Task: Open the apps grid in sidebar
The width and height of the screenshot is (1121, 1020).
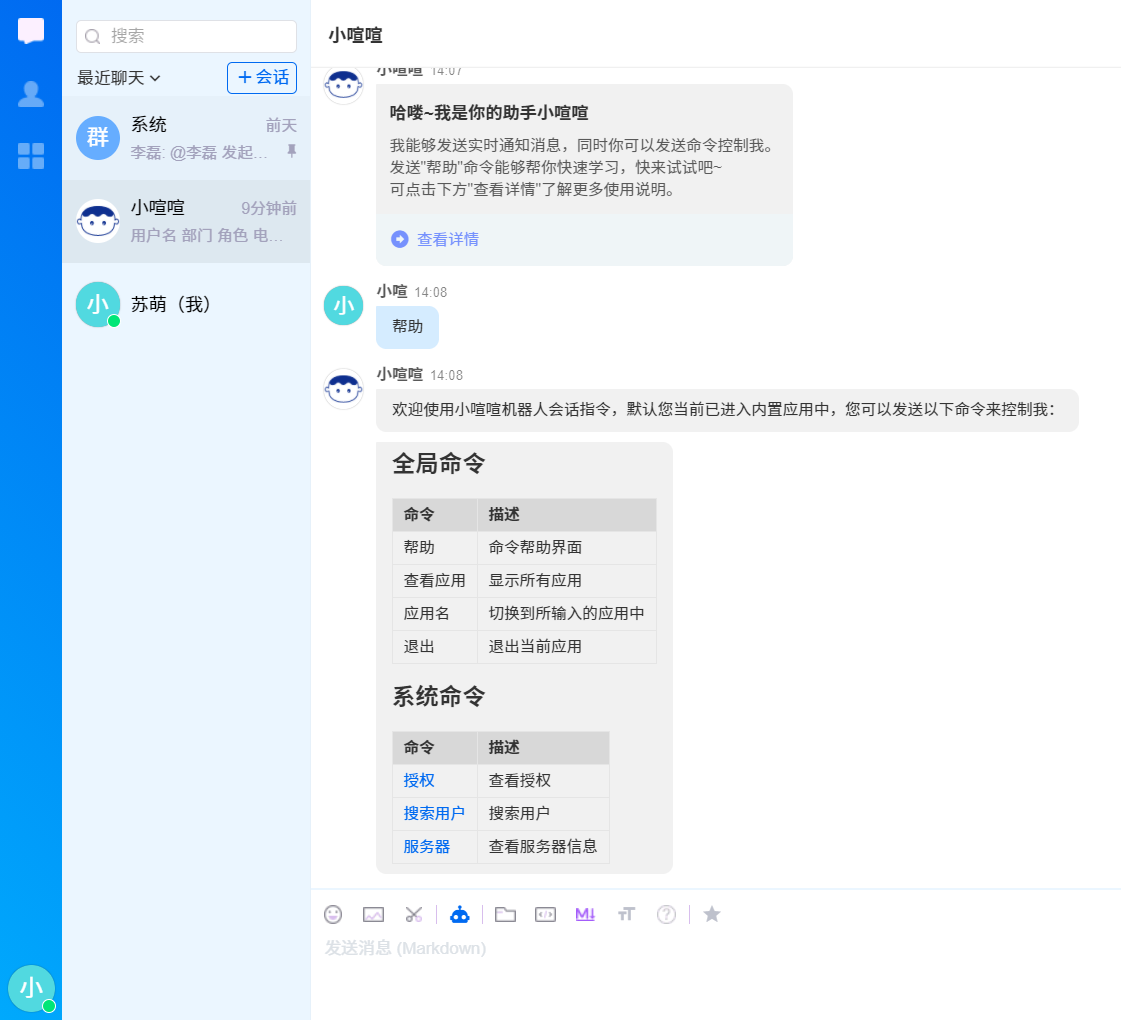Action: (31, 156)
